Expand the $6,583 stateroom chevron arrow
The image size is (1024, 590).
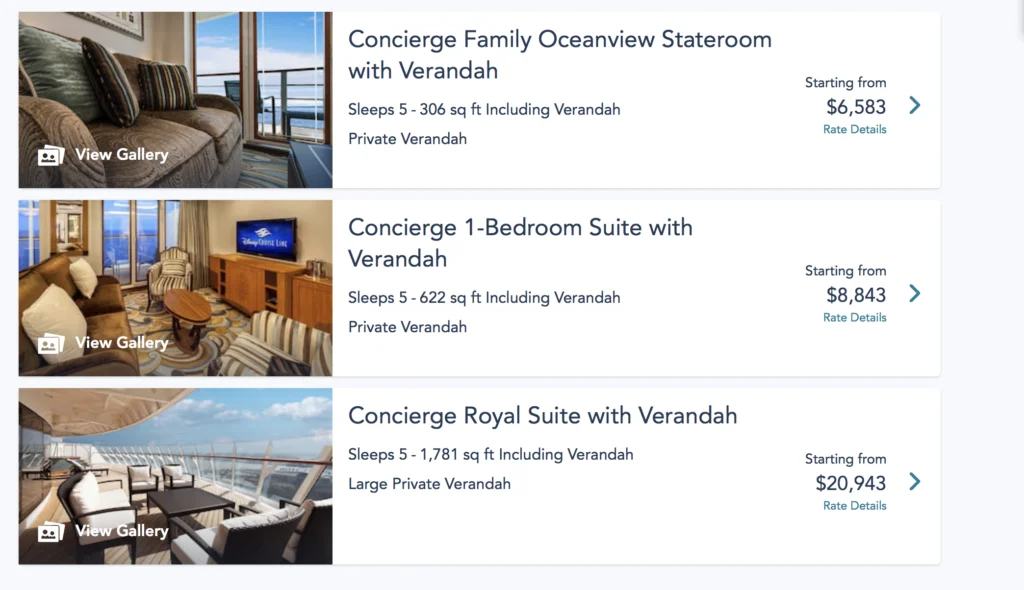[x=914, y=105]
